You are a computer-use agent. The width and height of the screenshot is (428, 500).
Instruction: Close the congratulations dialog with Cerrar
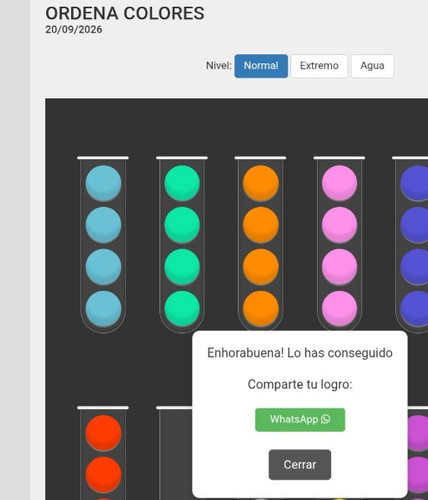(300, 465)
